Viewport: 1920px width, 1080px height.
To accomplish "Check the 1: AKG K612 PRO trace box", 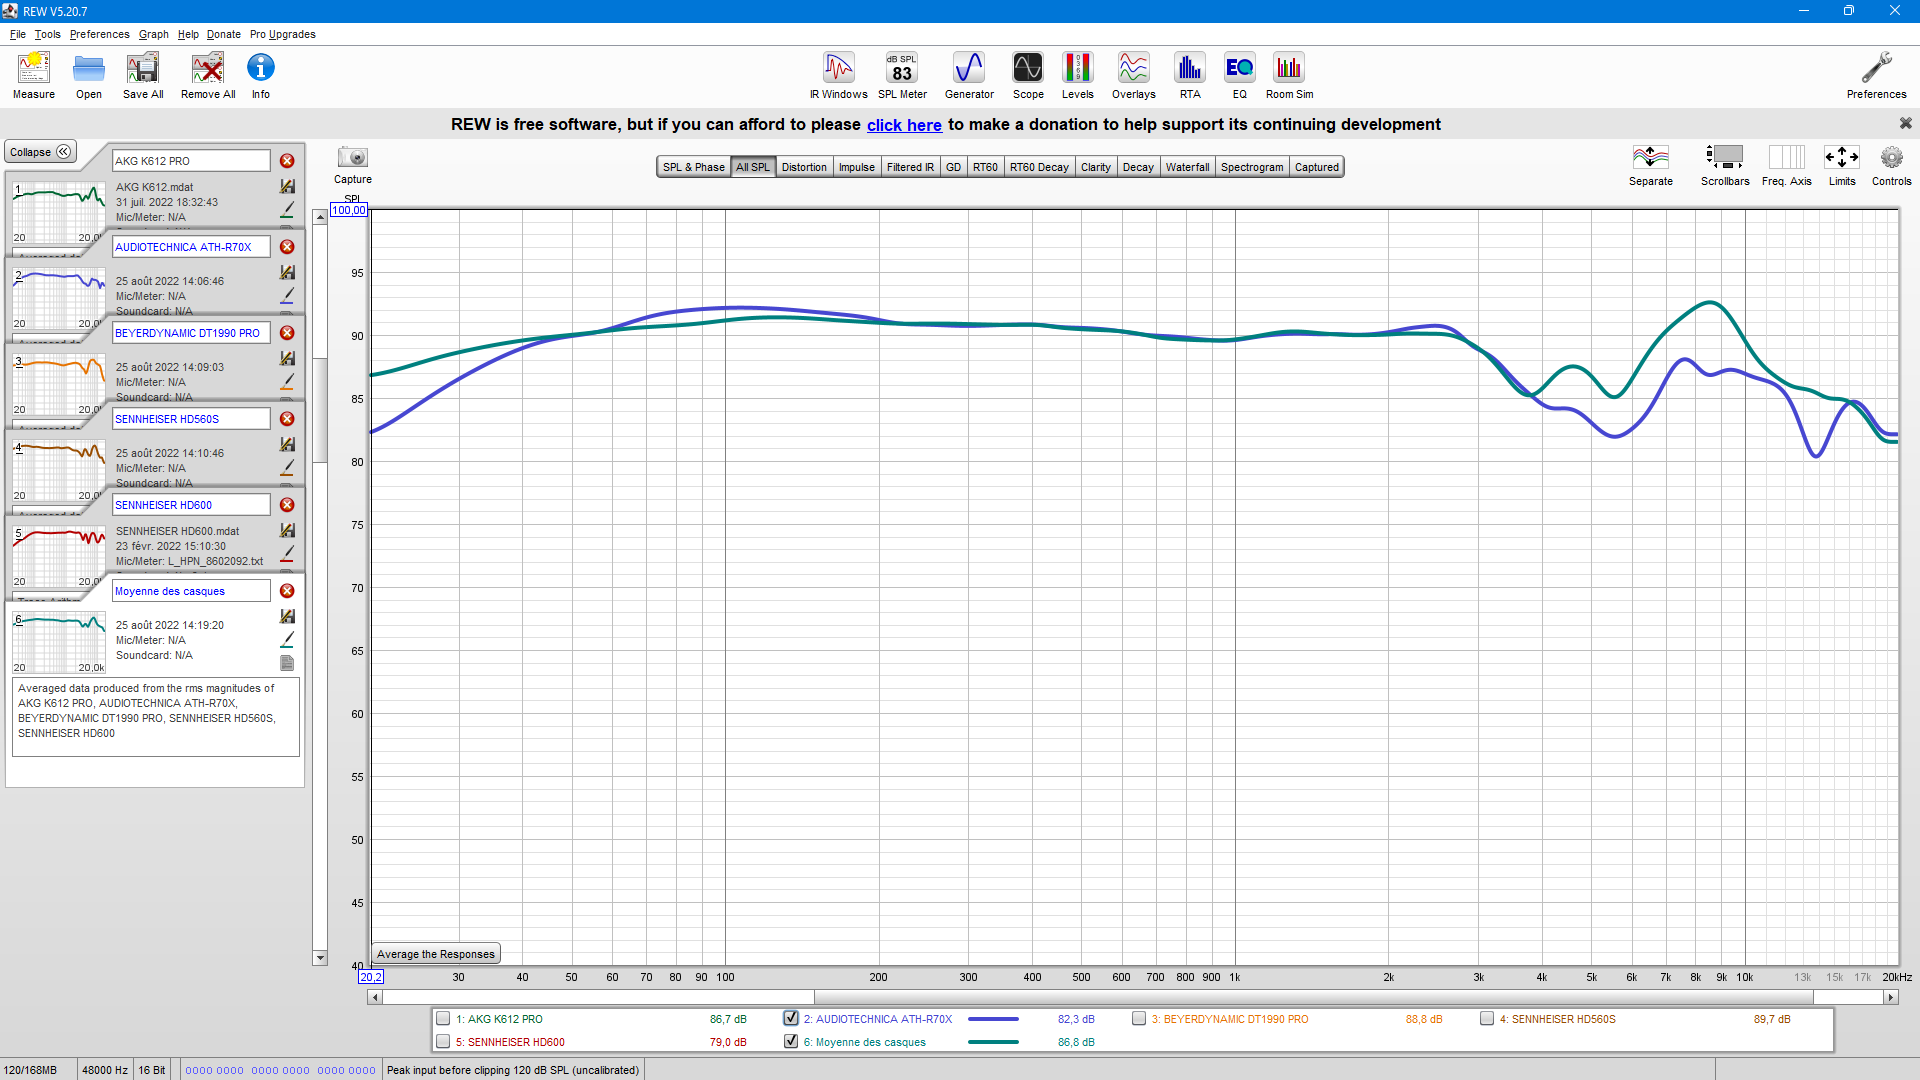I will click(x=443, y=1019).
